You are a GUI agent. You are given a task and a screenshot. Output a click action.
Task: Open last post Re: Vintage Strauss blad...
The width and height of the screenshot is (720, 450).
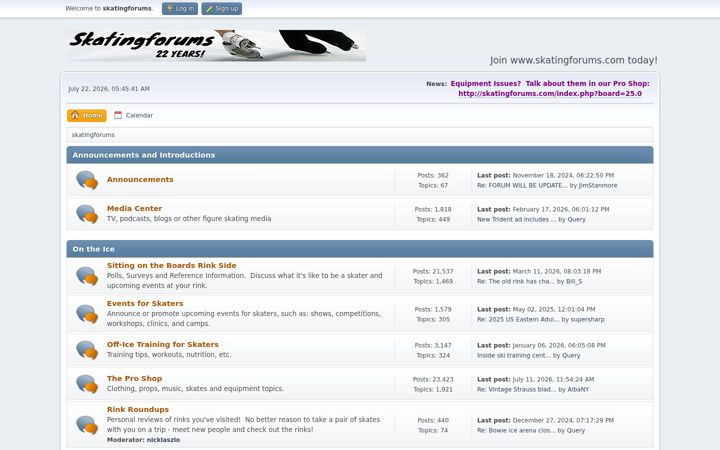click(x=516, y=389)
